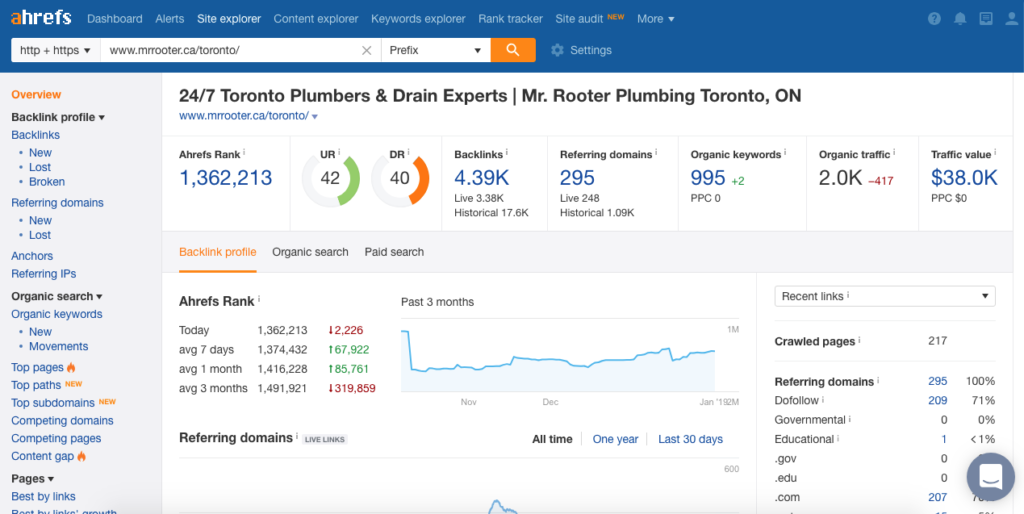The height and width of the screenshot is (514, 1024).
Task: Click the Overview link in the sidebar
Action: tap(36, 95)
